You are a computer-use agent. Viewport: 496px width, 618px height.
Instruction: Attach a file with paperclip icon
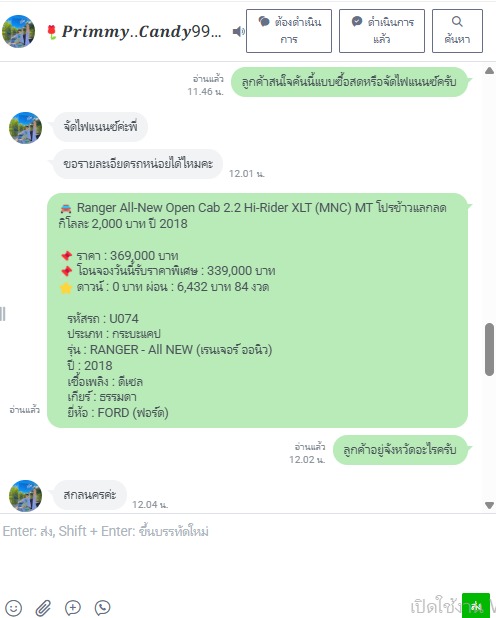click(43, 608)
